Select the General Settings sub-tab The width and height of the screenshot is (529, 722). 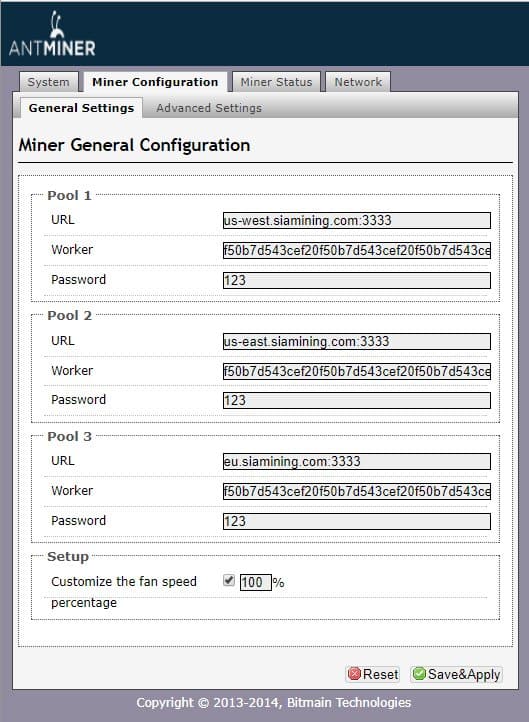(x=81, y=108)
